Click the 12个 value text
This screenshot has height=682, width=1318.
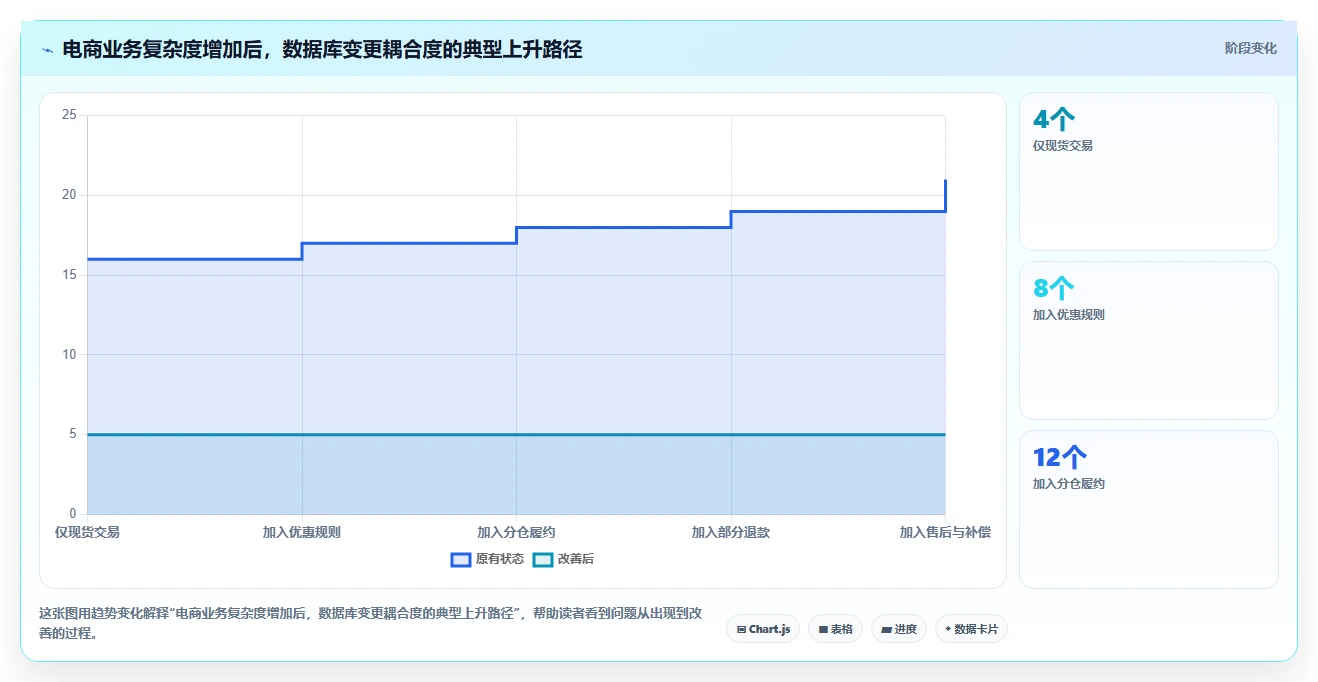(1060, 458)
